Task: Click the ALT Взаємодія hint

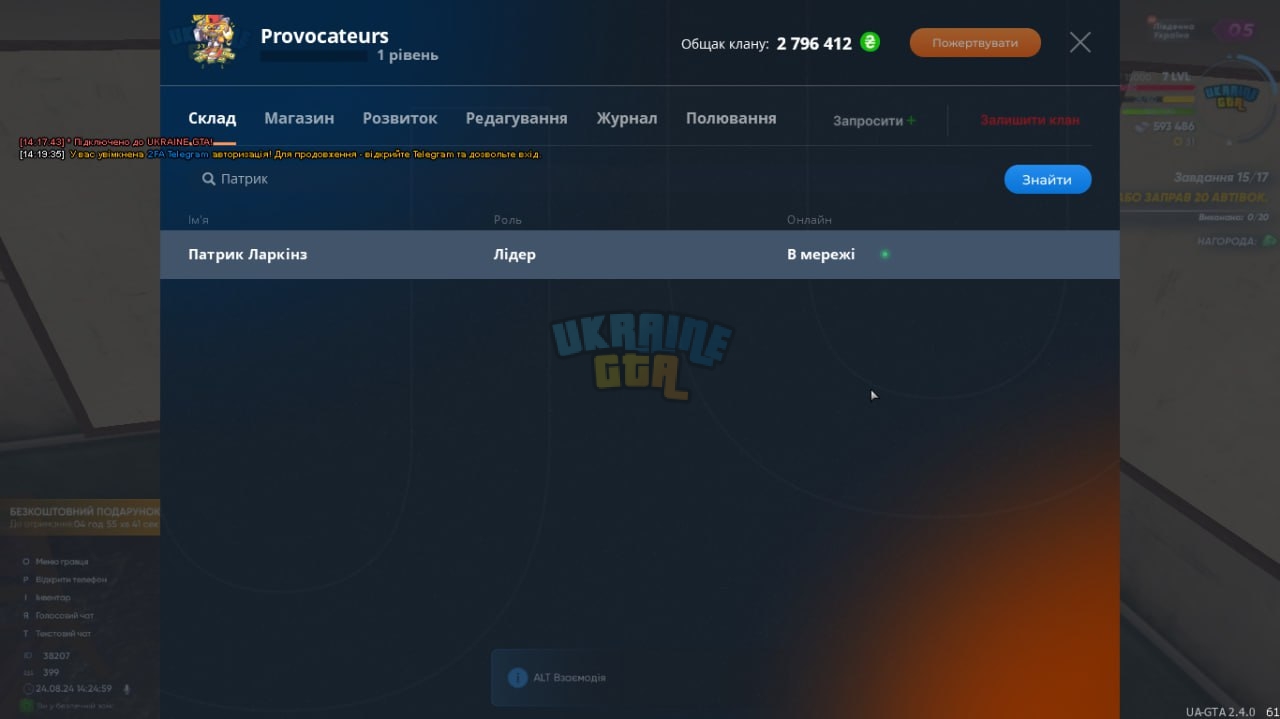Action: coord(569,678)
